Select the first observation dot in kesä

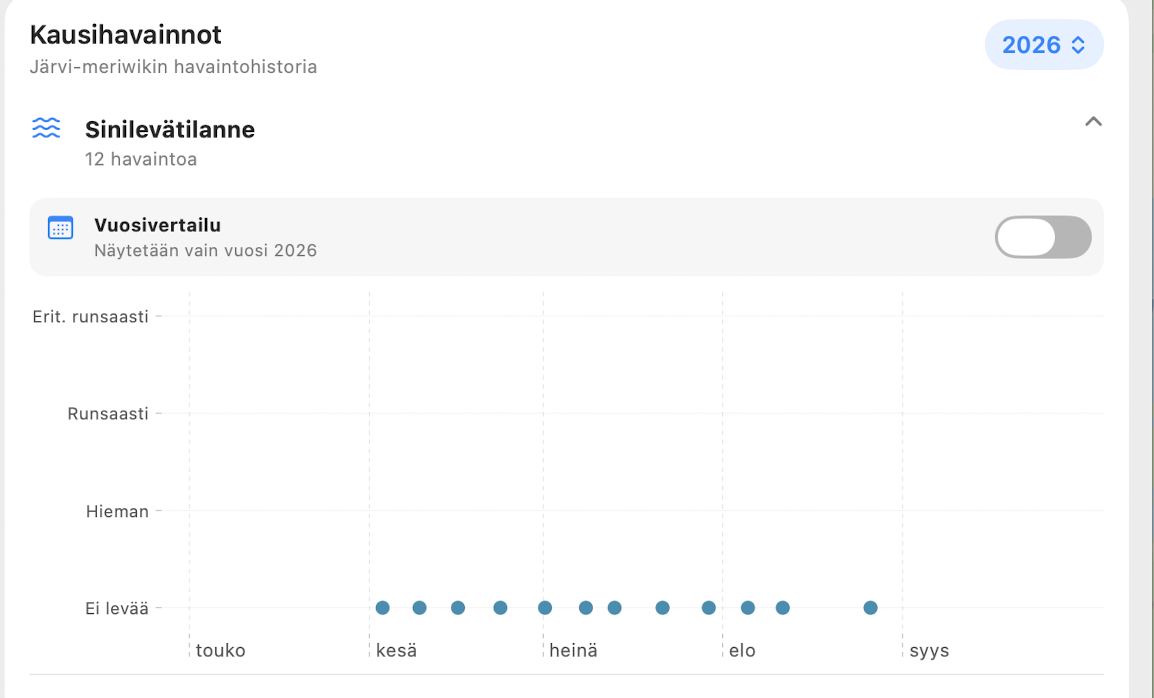tap(383, 607)
